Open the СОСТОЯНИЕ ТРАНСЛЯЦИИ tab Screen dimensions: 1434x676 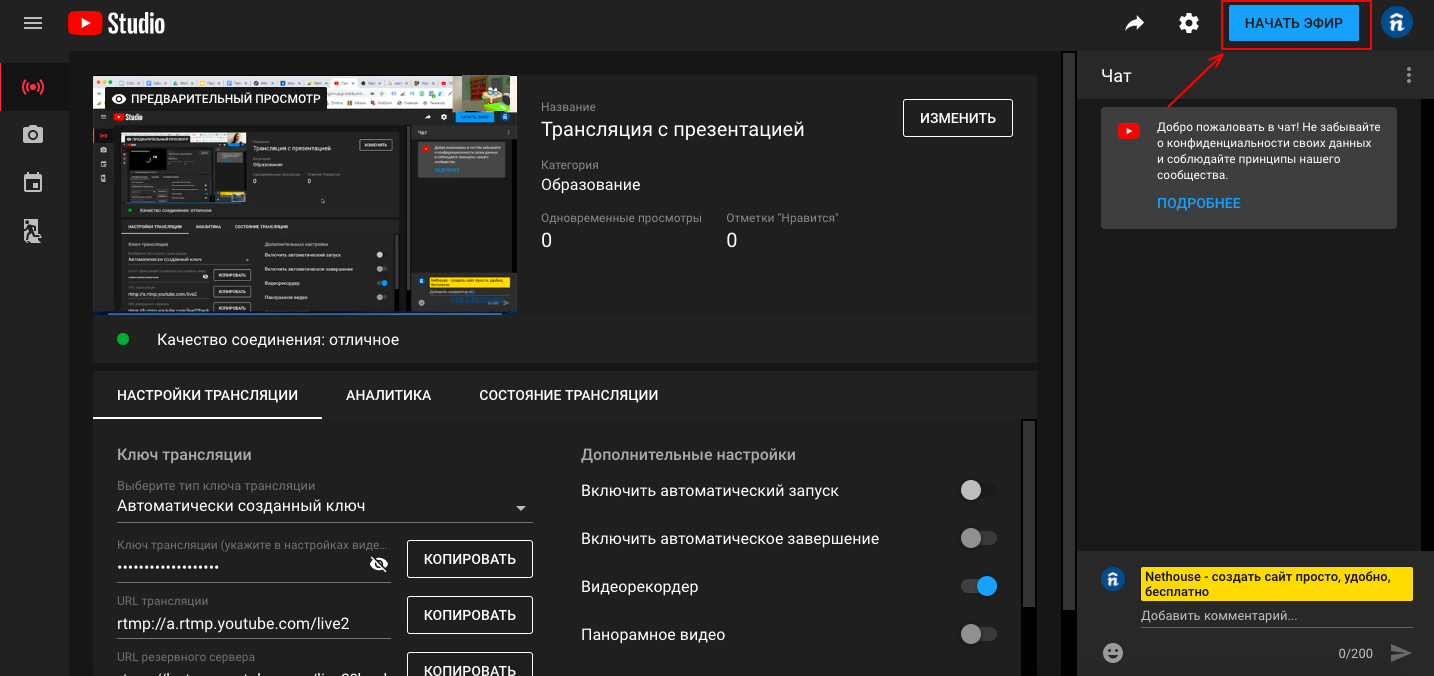tap(568, 395)
